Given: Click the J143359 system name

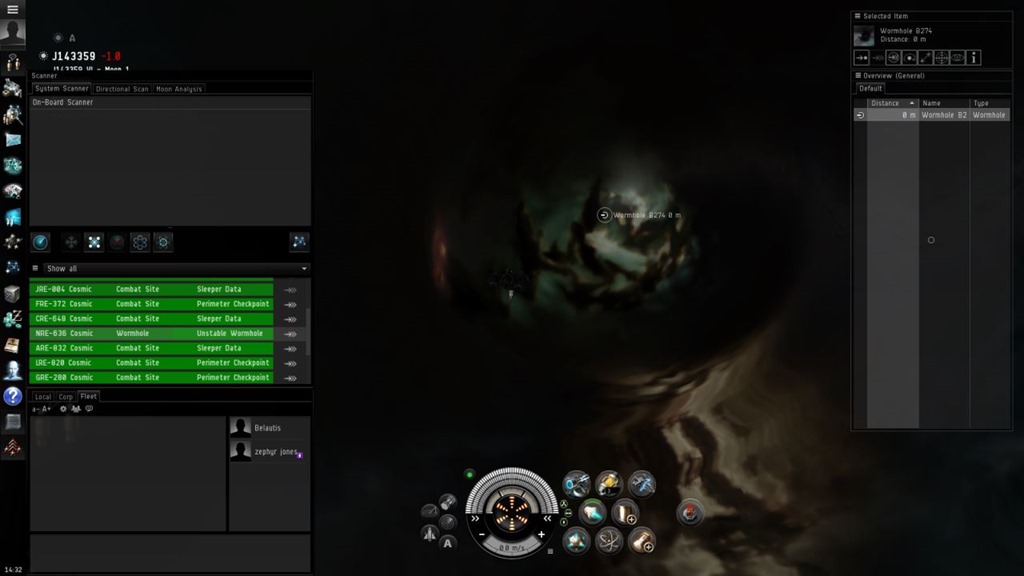Looking at the screenshot, I should pyautogui.click(x=74, y=56).
